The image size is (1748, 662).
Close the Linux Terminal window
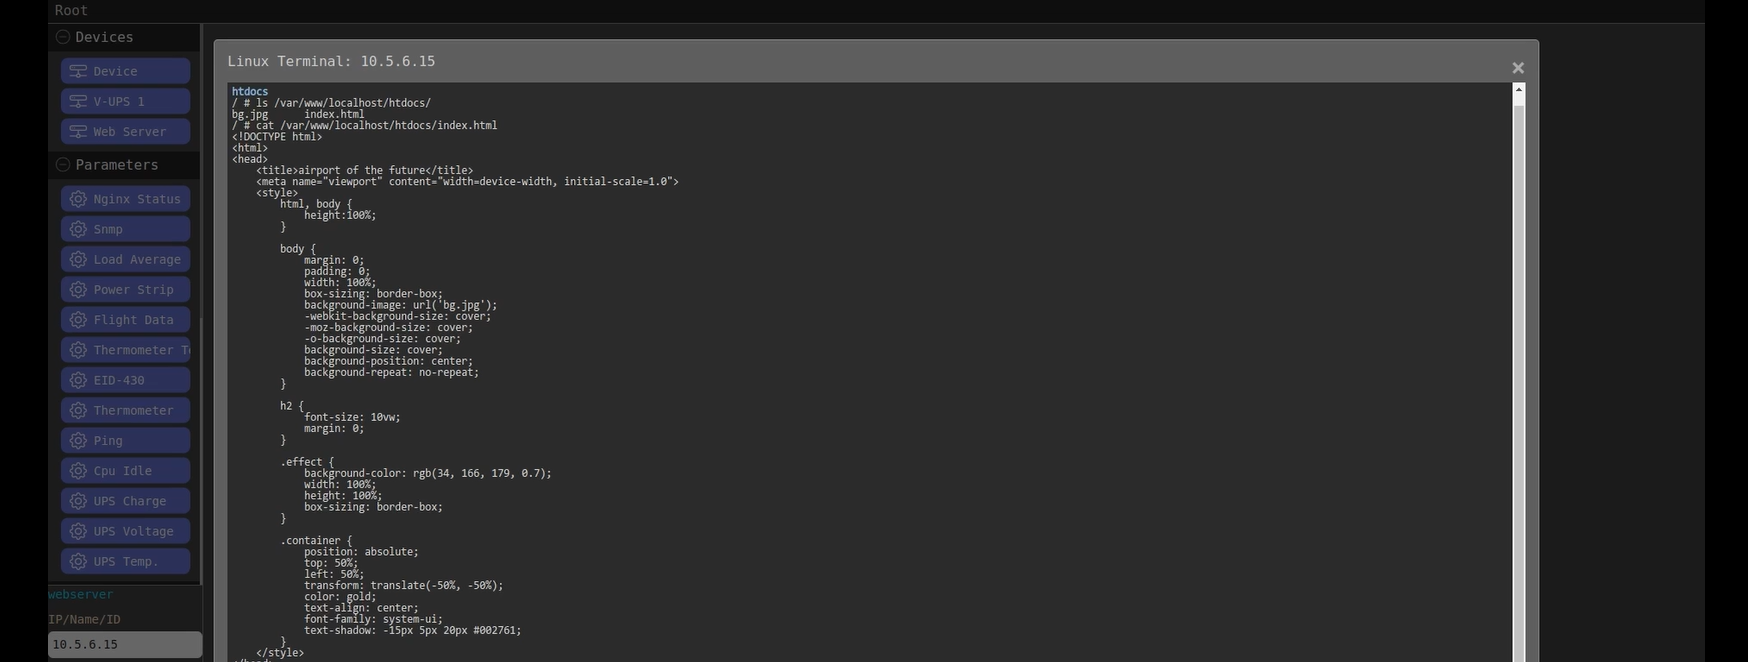pos(1518,68)
